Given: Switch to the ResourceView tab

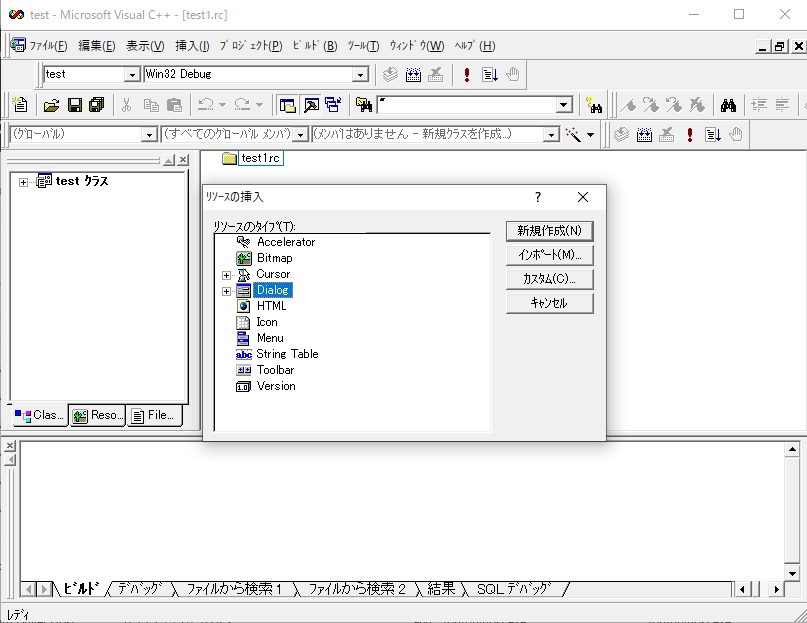Looking at the screenshot, I should [98, 415].
